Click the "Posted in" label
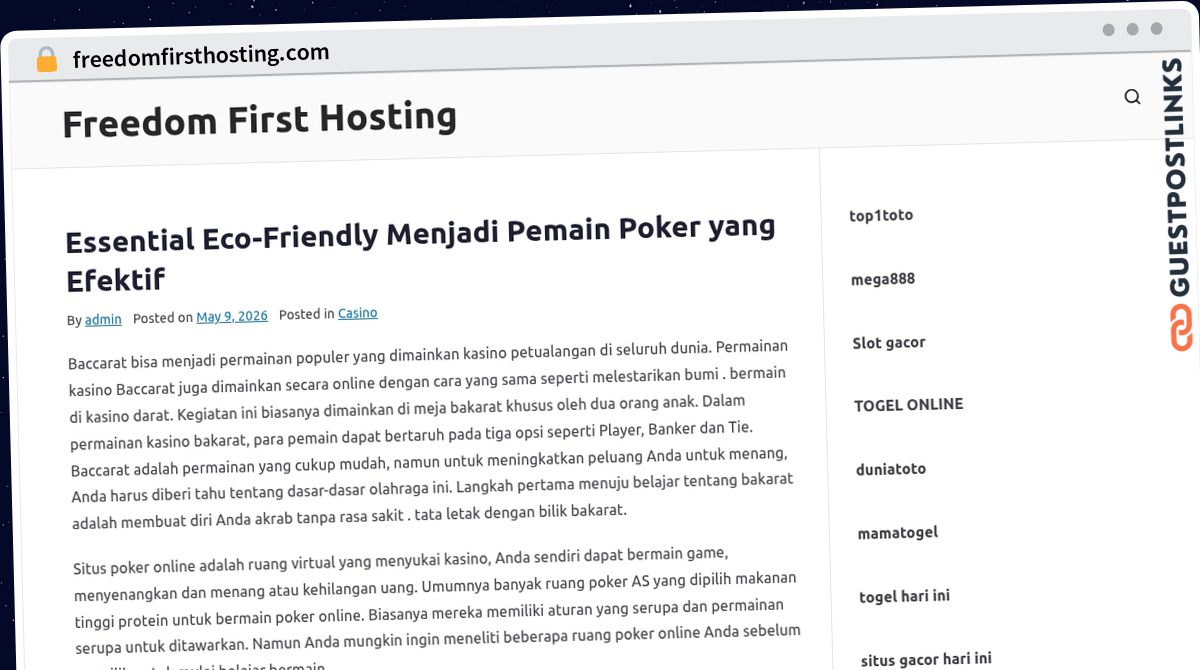 click(x=307, y=314)
